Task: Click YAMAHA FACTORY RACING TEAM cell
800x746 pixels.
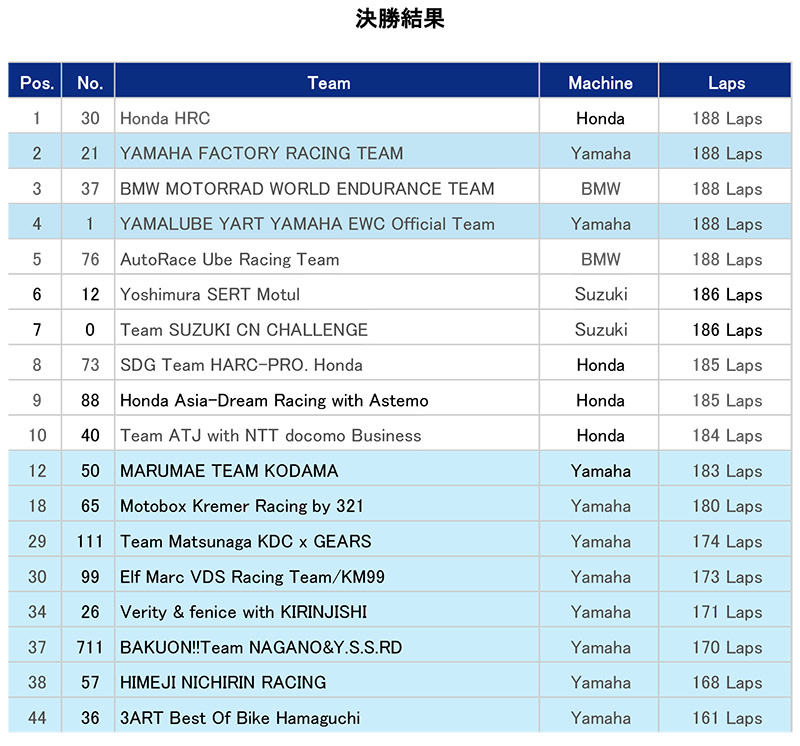Action: tap(327, 153)
